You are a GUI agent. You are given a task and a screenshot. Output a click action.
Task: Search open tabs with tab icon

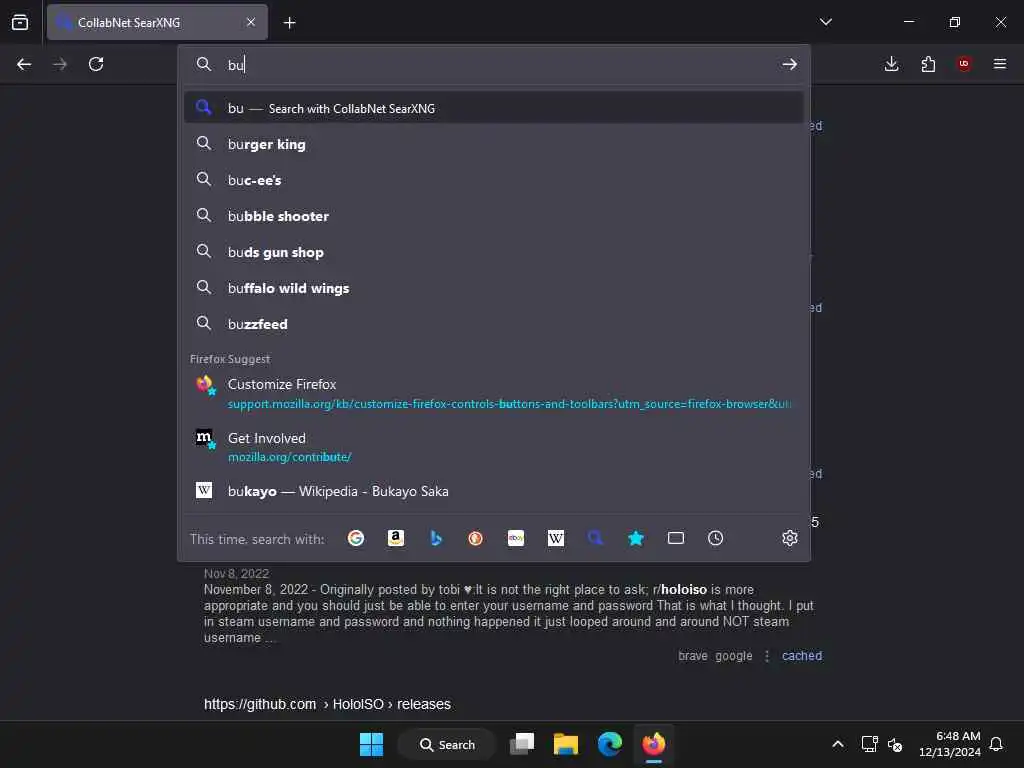point(676,538)
